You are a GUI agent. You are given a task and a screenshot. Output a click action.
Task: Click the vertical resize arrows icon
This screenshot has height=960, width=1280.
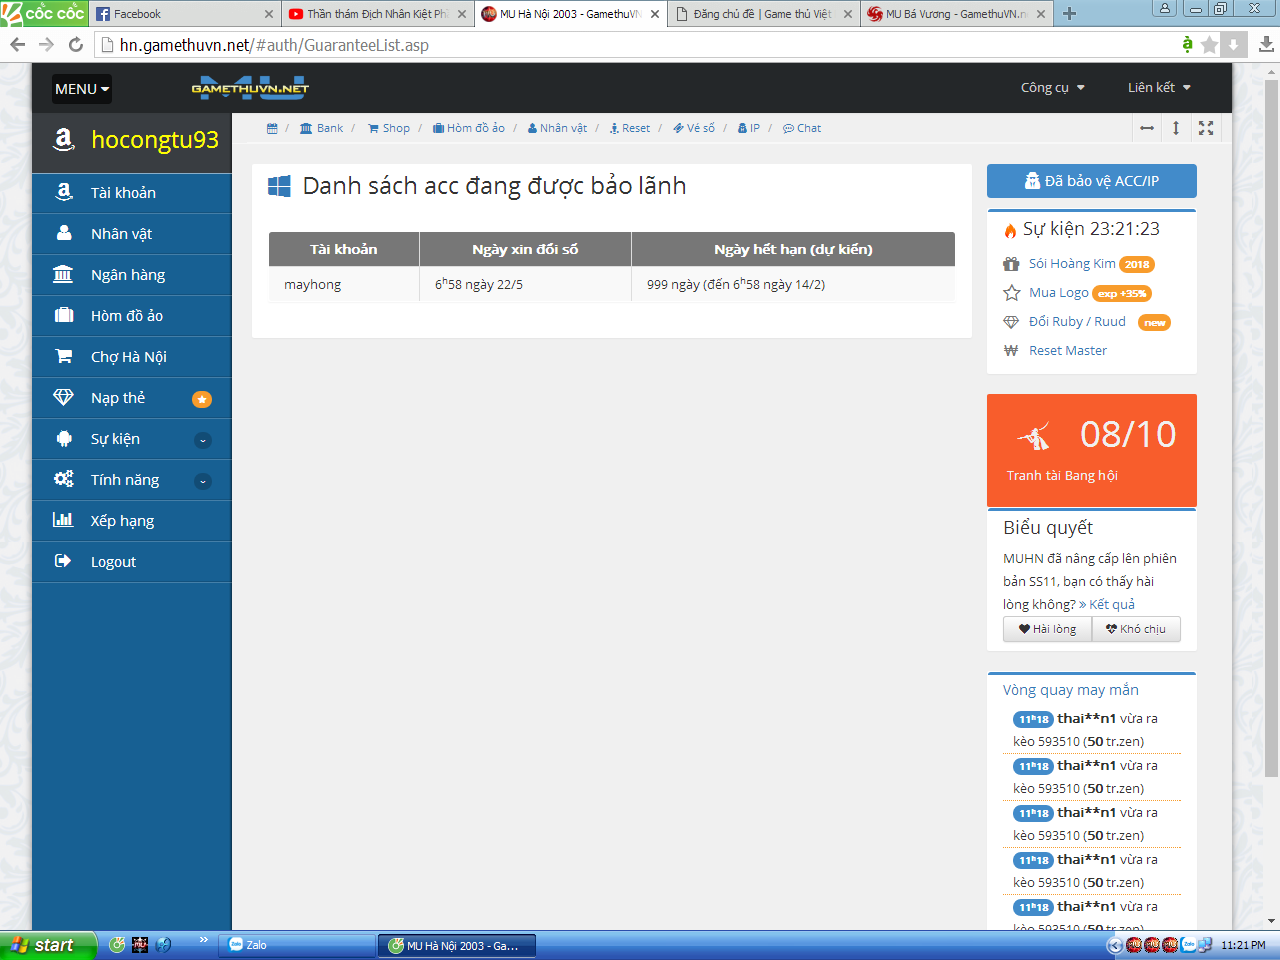pyautogui.click(x=1176, y=128)
